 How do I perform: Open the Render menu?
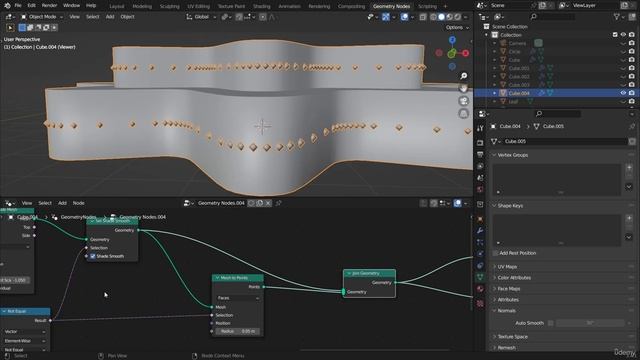pyautogui.click(x=49, y=6)
